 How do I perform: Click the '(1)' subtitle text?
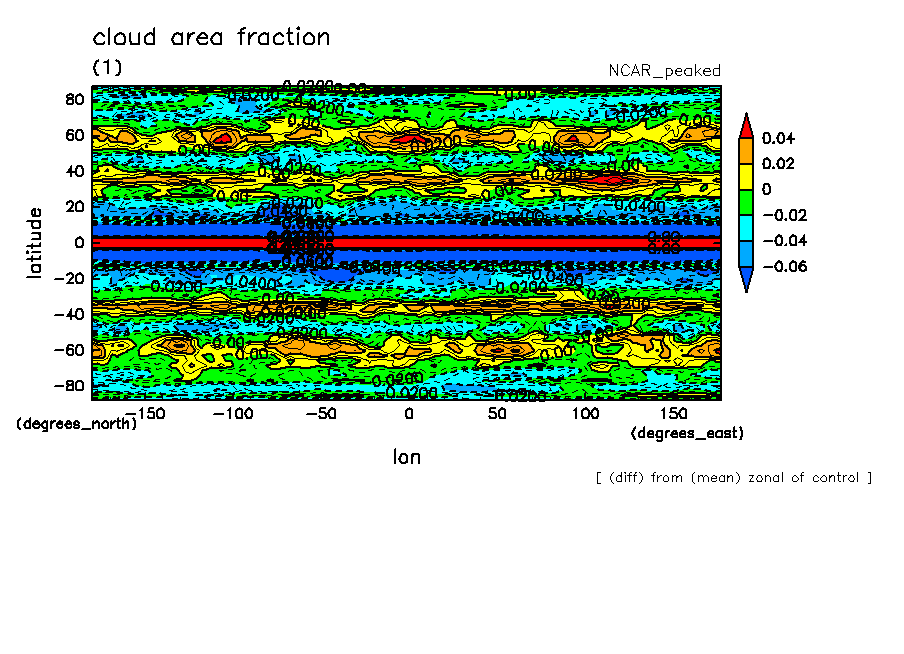(107, 67)
